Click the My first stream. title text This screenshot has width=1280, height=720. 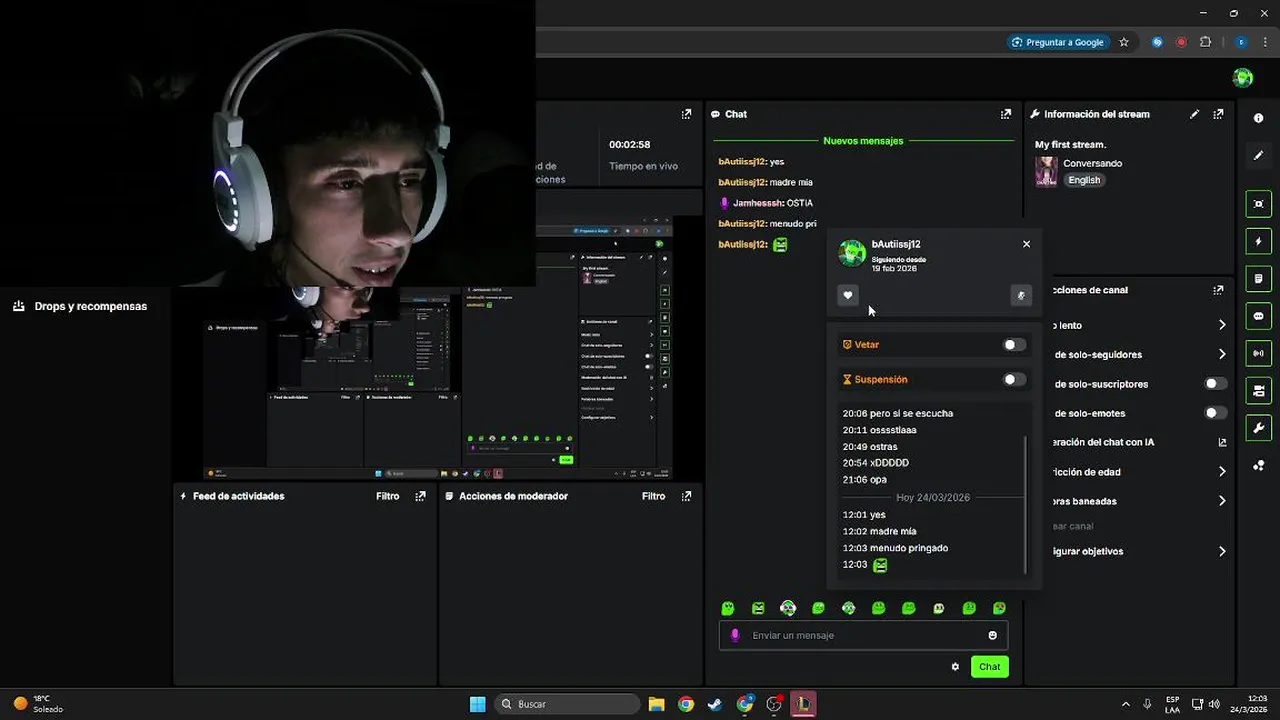[1070, 145]
